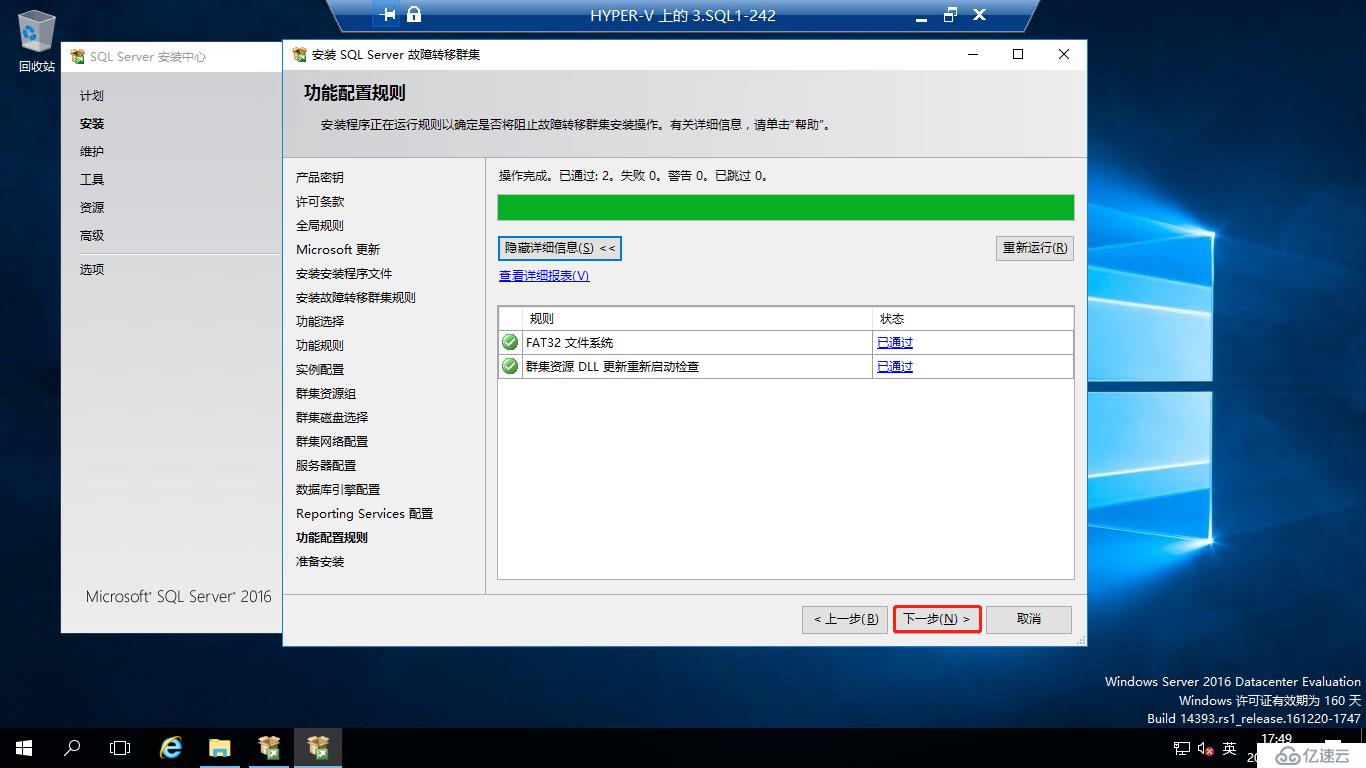Click the green rule-check progress bar
The image size is (1366, 768).
(x=786, y=207)
